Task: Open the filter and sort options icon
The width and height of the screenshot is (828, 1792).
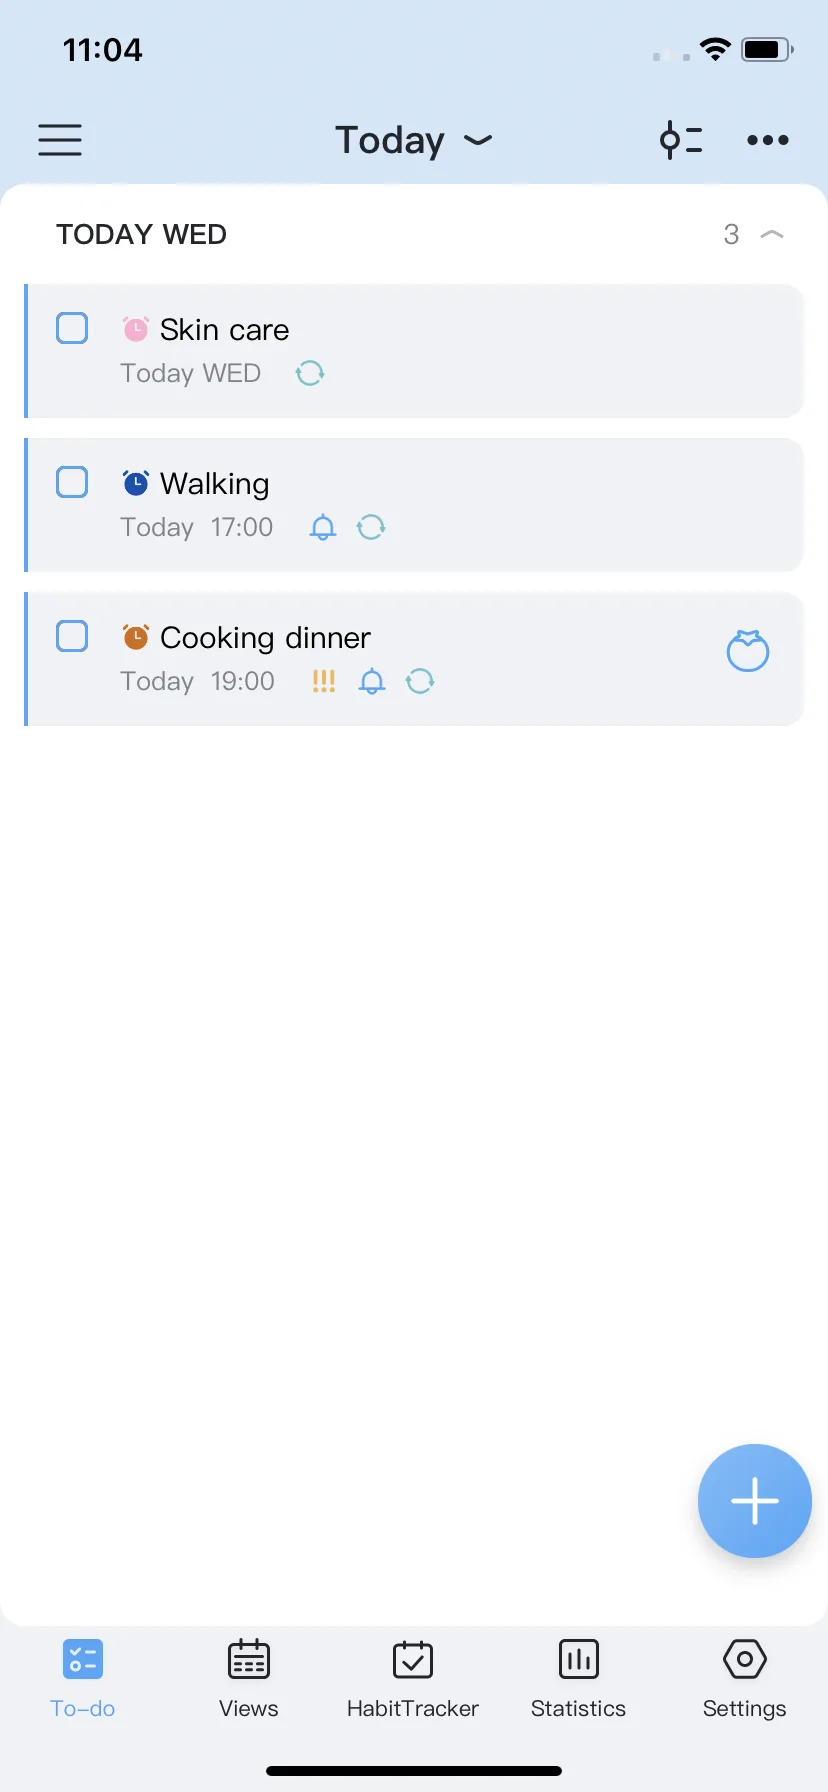Action: point(681,140)
